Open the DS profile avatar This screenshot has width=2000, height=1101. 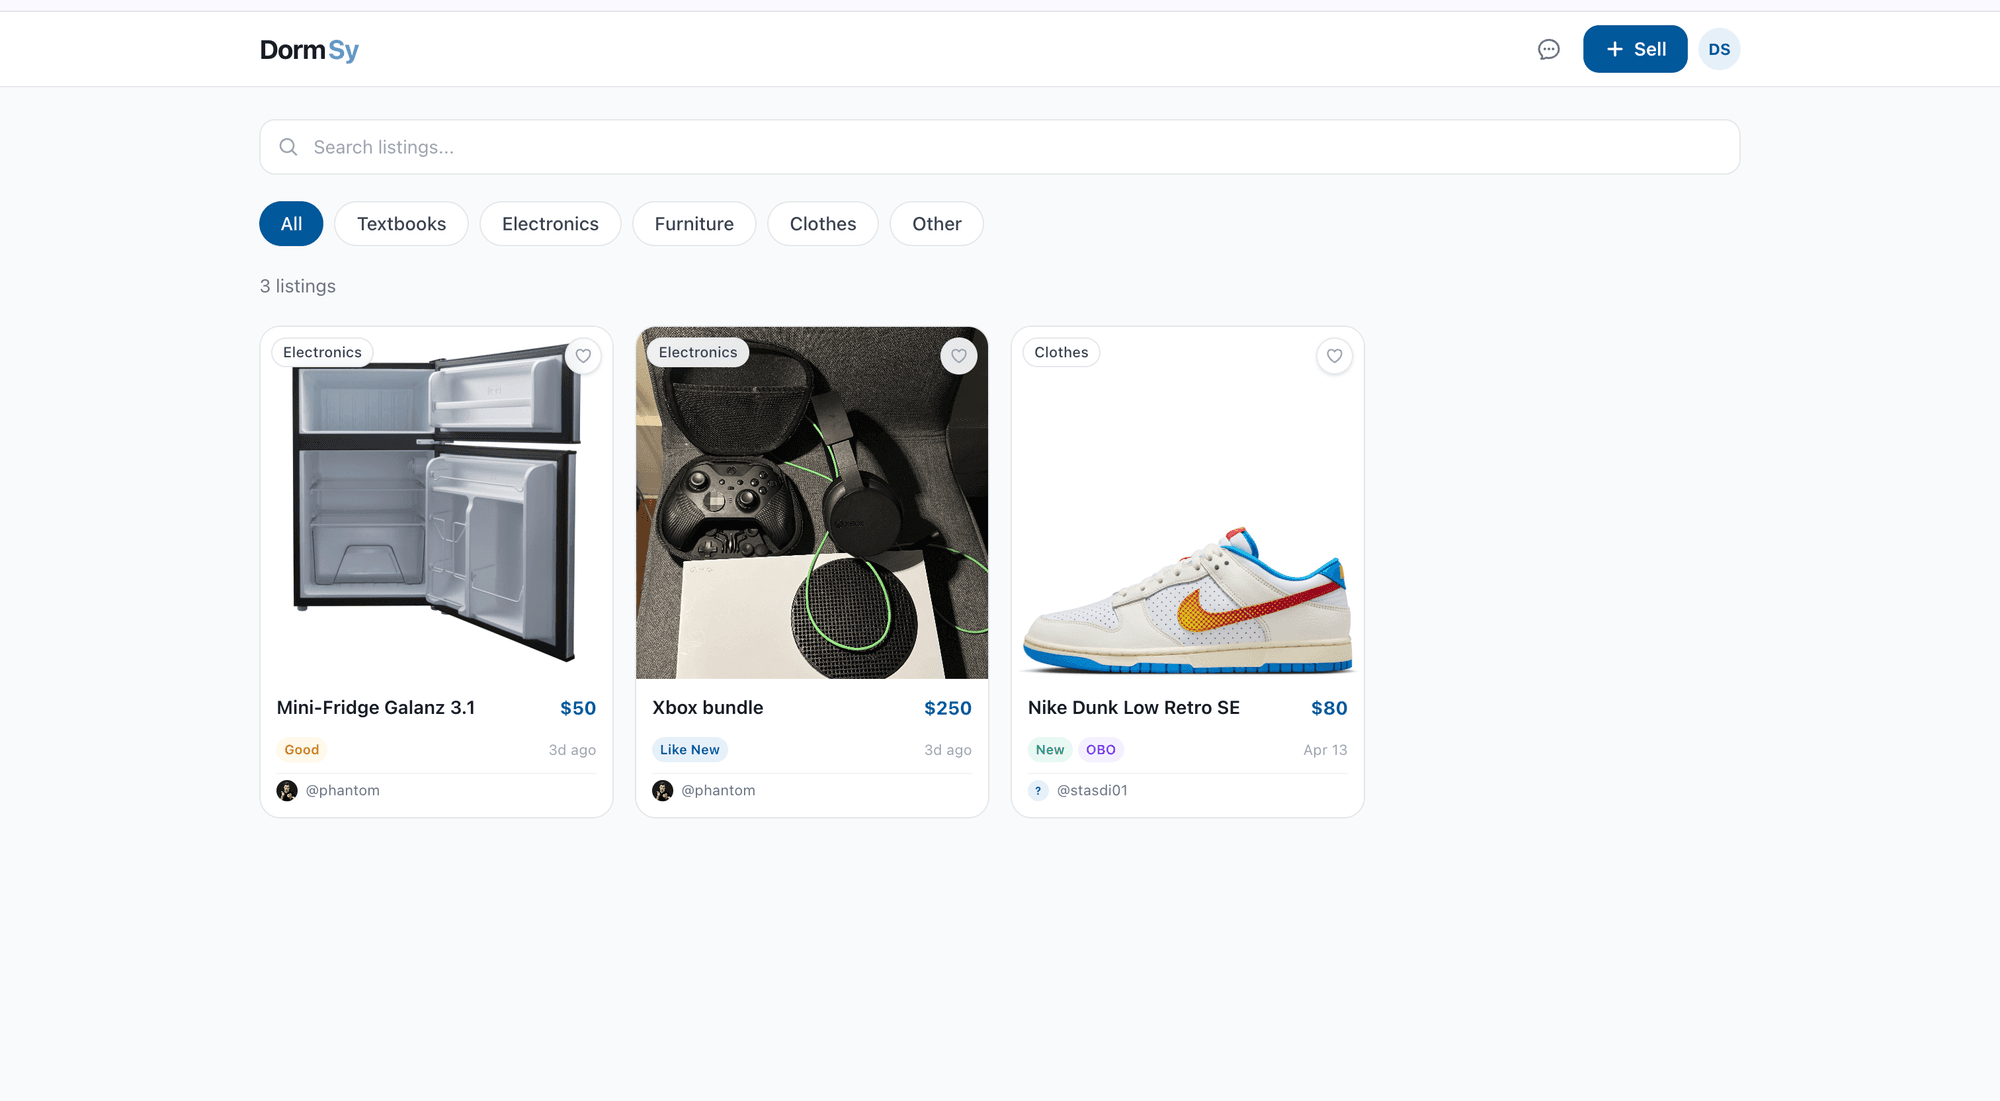click(1719, 49)
